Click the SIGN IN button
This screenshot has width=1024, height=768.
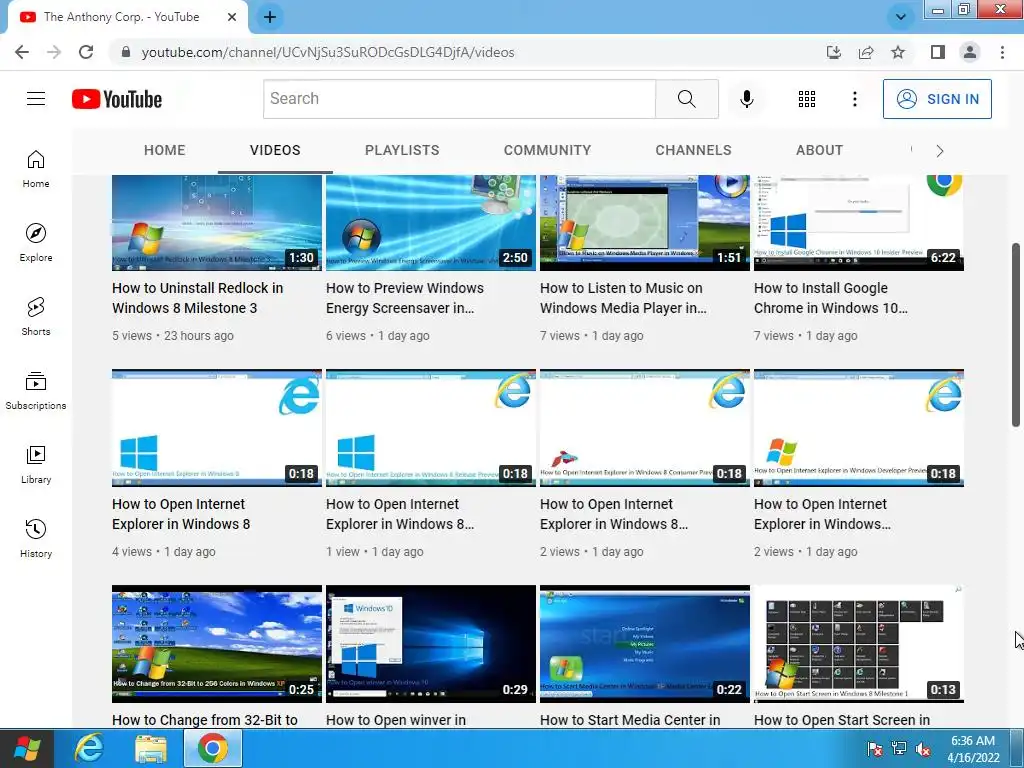point(937,99)
